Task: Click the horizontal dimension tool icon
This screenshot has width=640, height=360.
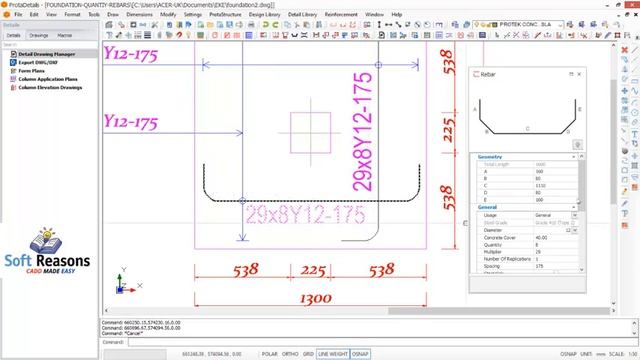Action: point(389,25)
